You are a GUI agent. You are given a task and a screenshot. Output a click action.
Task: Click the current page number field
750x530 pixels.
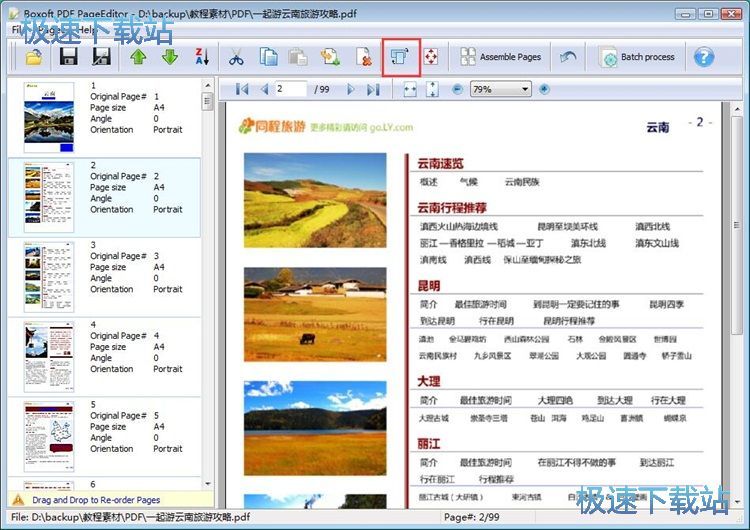click(290, 89)
